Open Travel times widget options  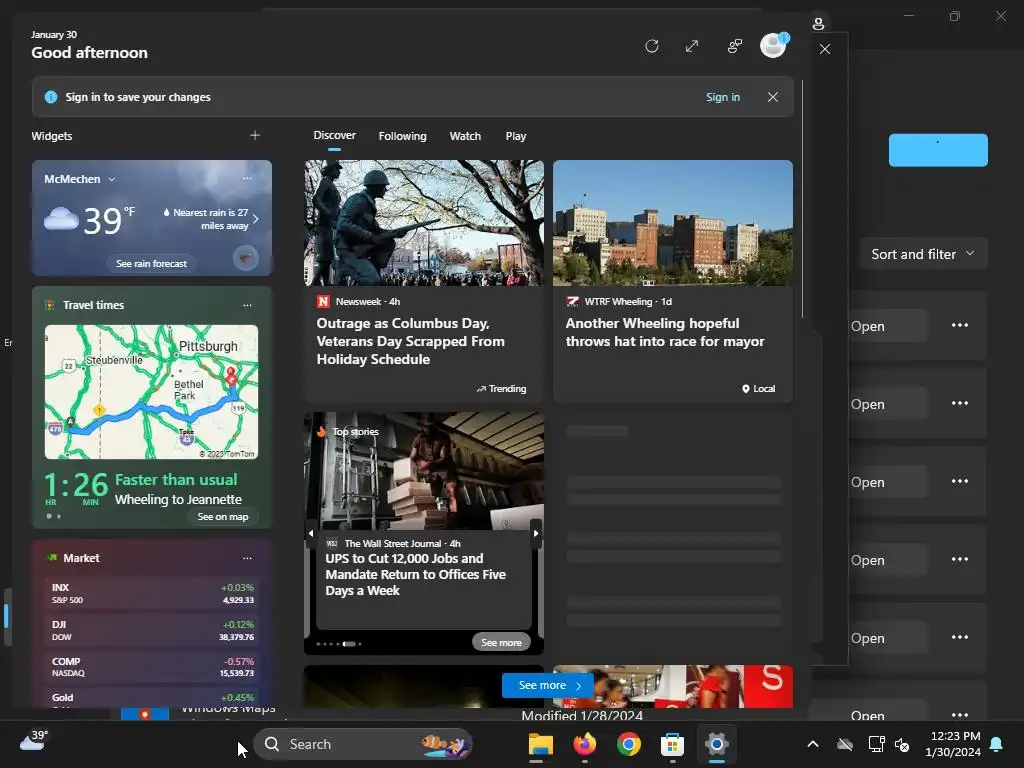click(247, 305)
